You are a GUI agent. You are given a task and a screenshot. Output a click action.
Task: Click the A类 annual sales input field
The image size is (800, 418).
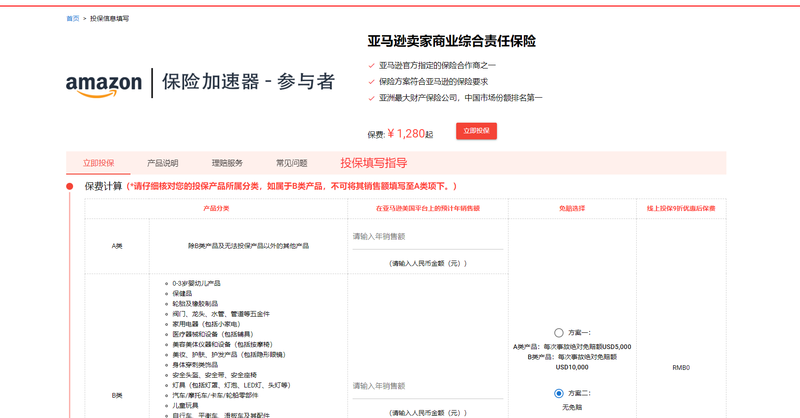pyautogui.click(x=428, y=237)
